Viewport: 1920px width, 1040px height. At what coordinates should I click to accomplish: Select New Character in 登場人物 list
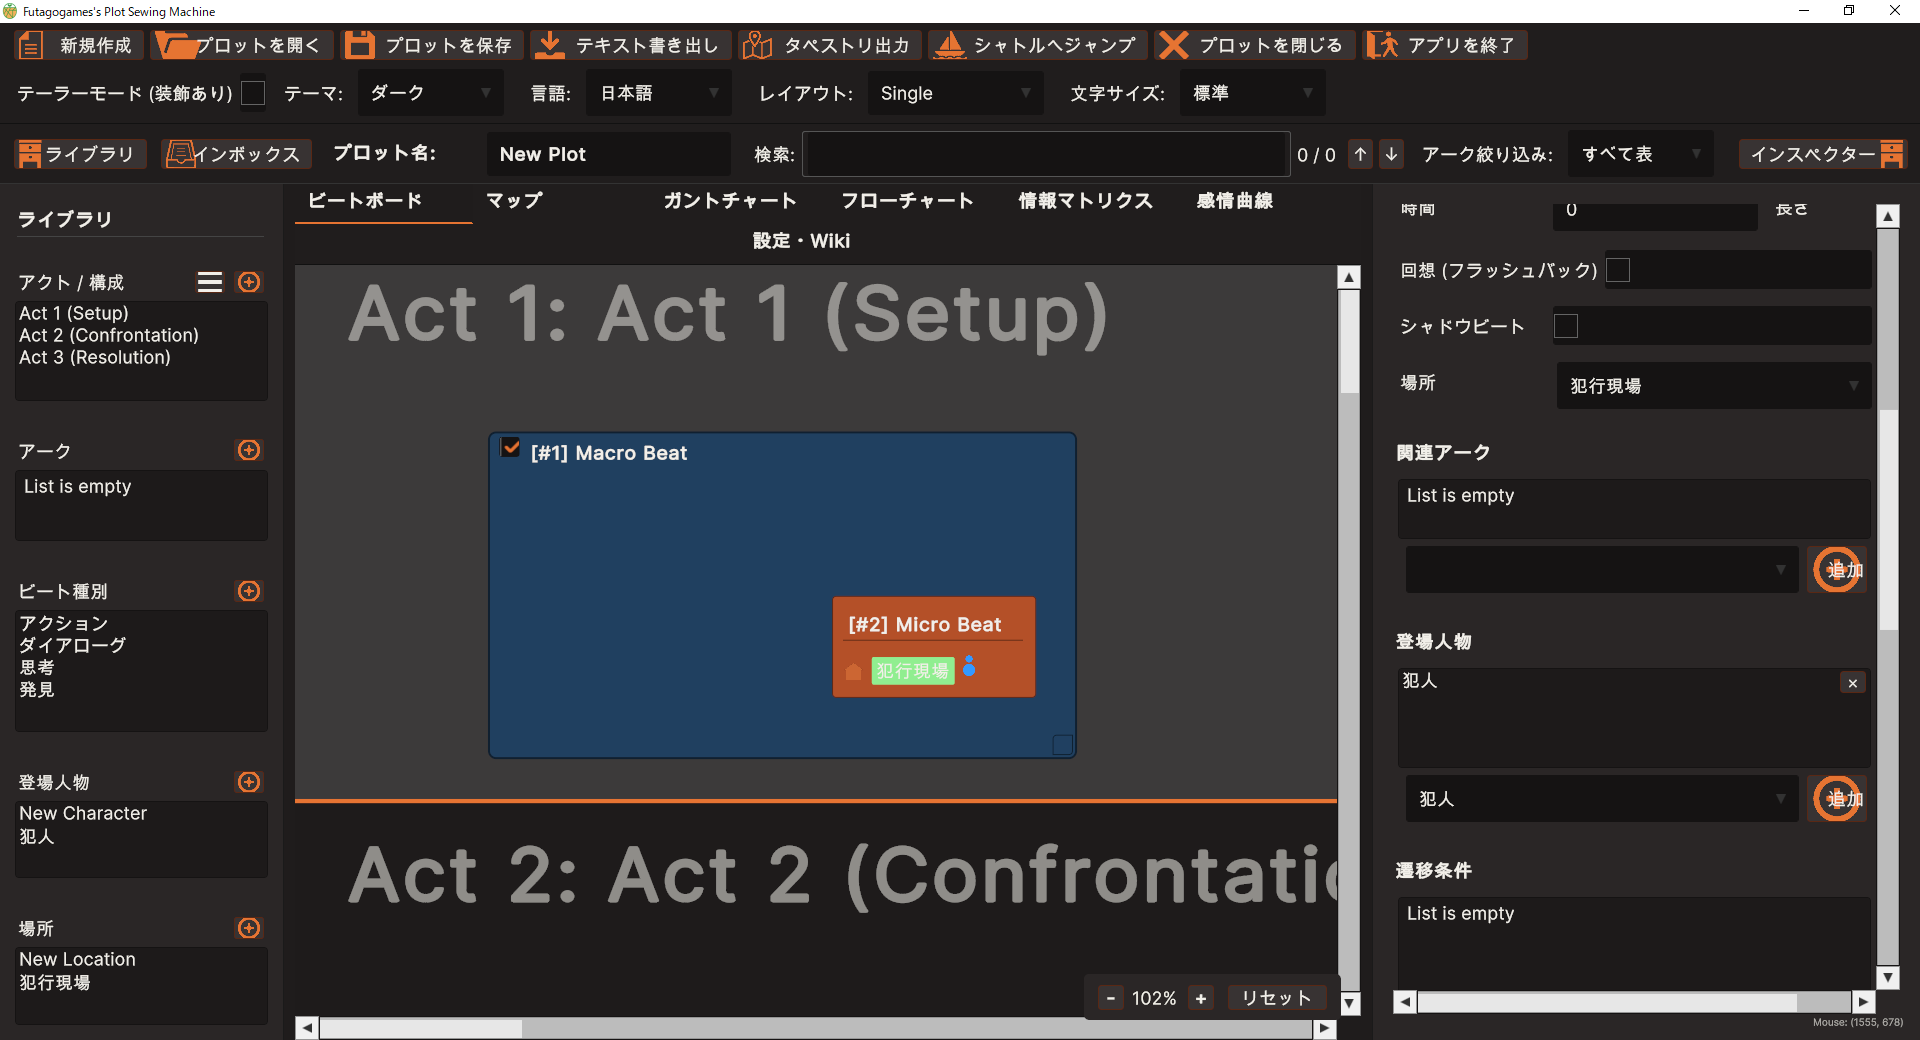(x=83, y=813)
